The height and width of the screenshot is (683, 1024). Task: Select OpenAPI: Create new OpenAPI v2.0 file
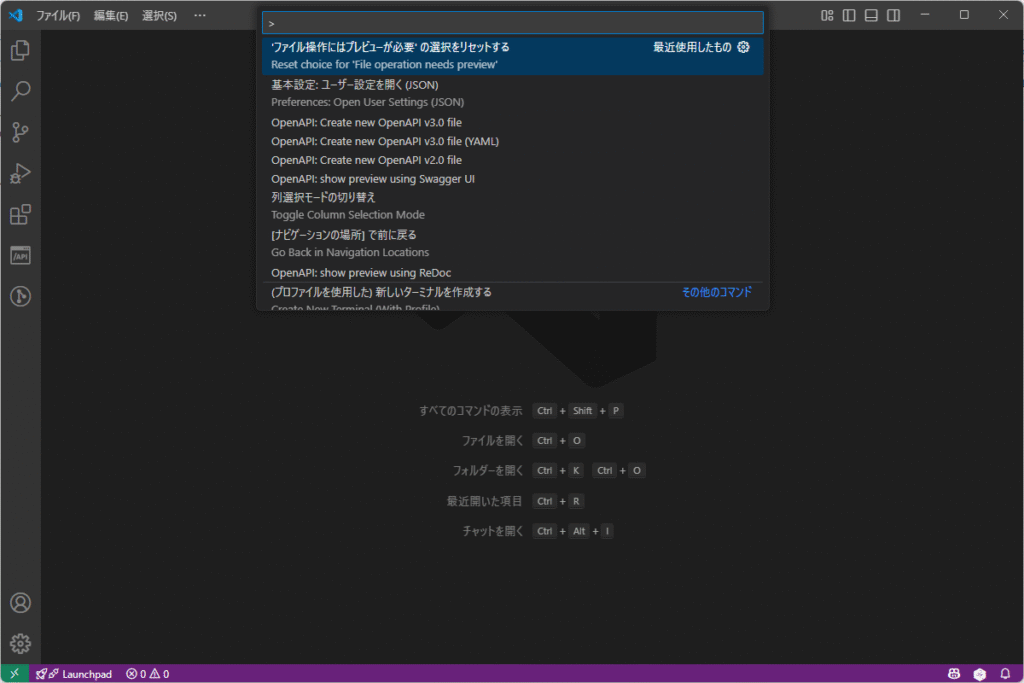pyautogui.click(x=513, y=160)
